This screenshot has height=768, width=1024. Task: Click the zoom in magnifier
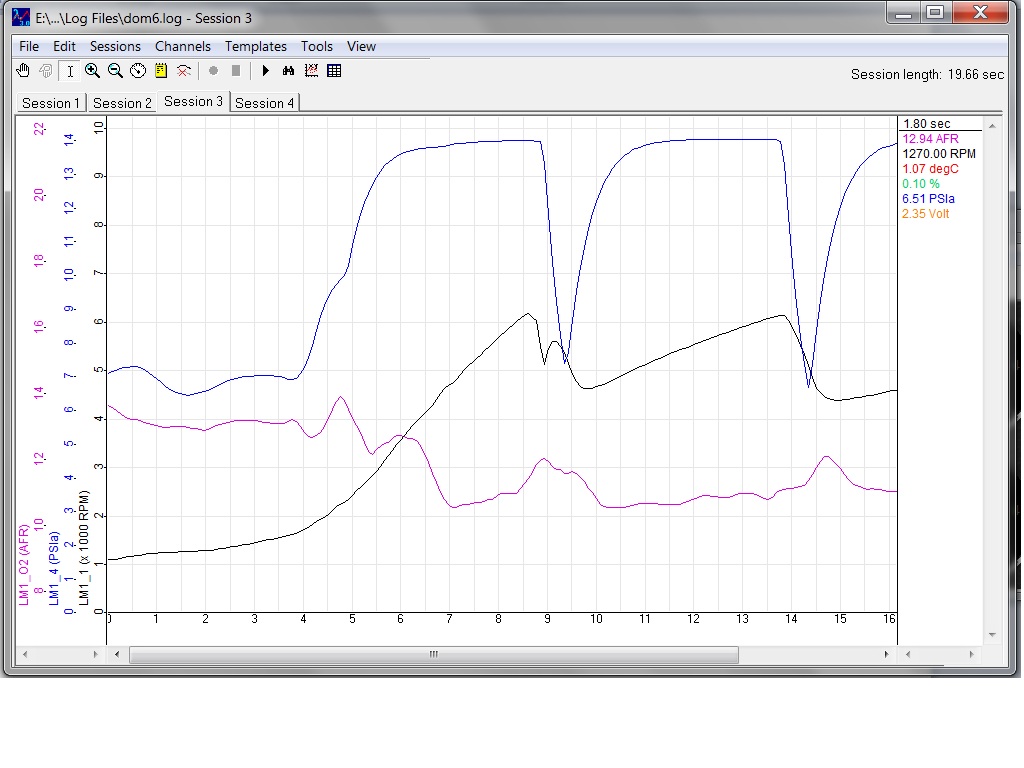(x=92, y=71)
